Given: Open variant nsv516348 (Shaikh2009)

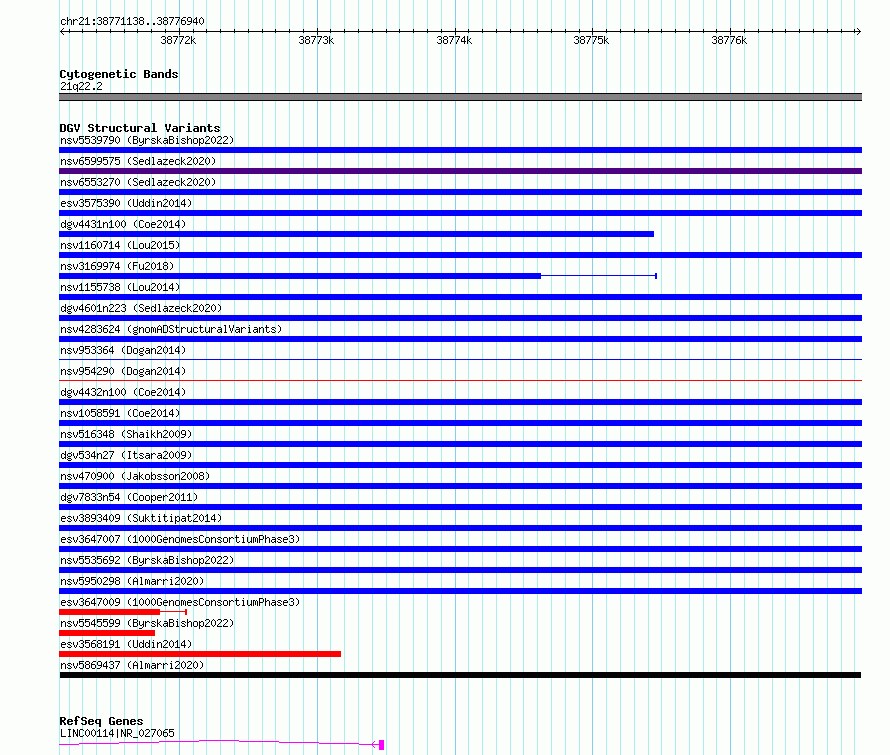Looking at the screenshot, I should pyautogui.click(x=126, y=434).
